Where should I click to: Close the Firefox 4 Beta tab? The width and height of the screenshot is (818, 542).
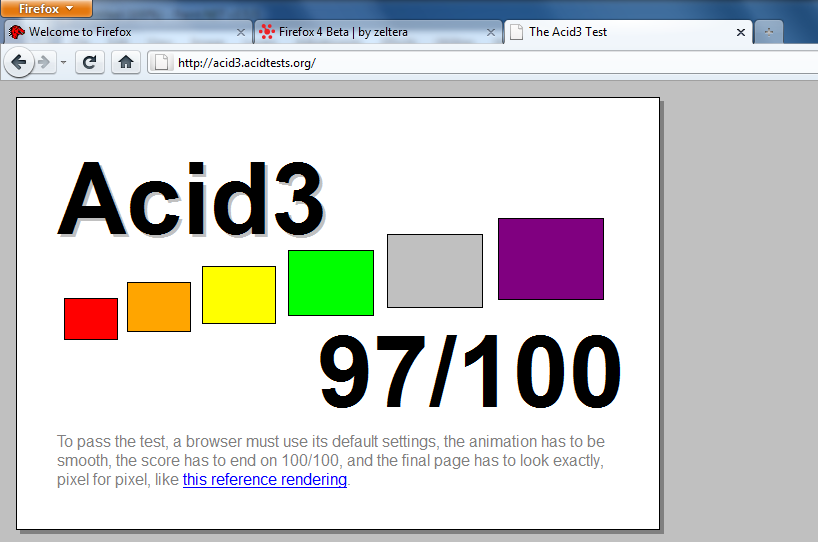click(x=490, y=32)
